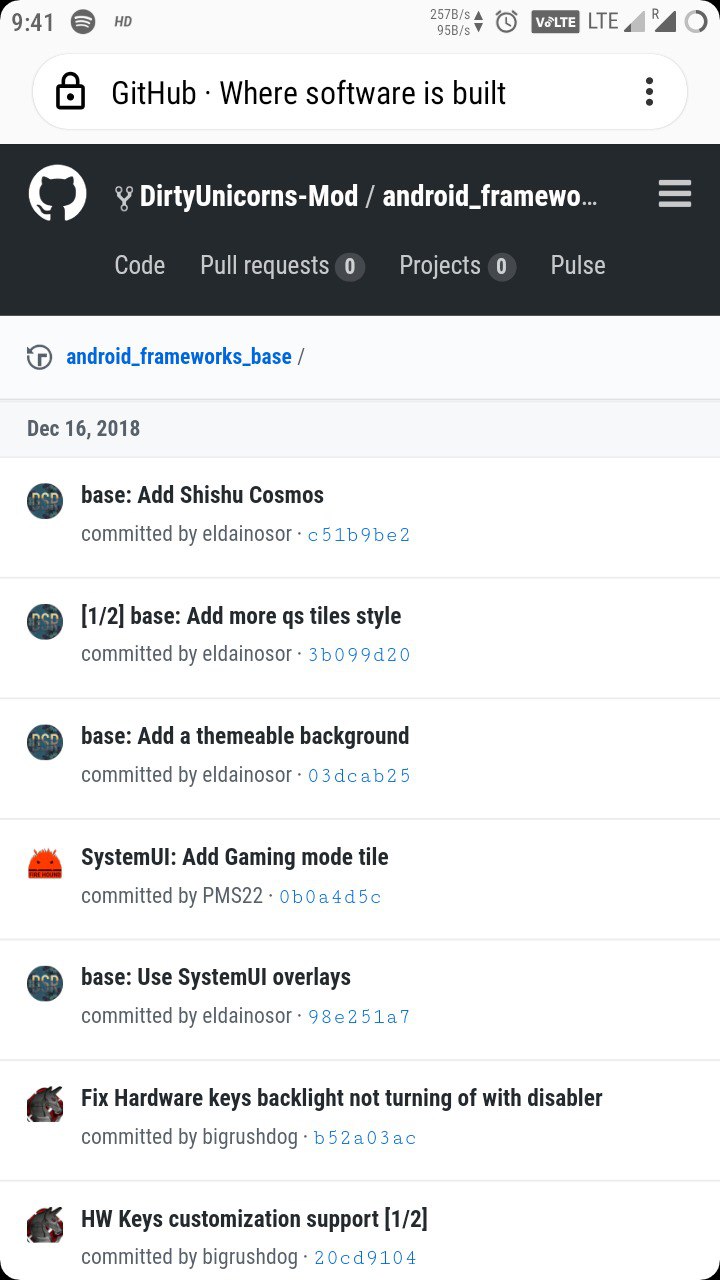Open commit hash 0b0a4d5c

point(330,897)
